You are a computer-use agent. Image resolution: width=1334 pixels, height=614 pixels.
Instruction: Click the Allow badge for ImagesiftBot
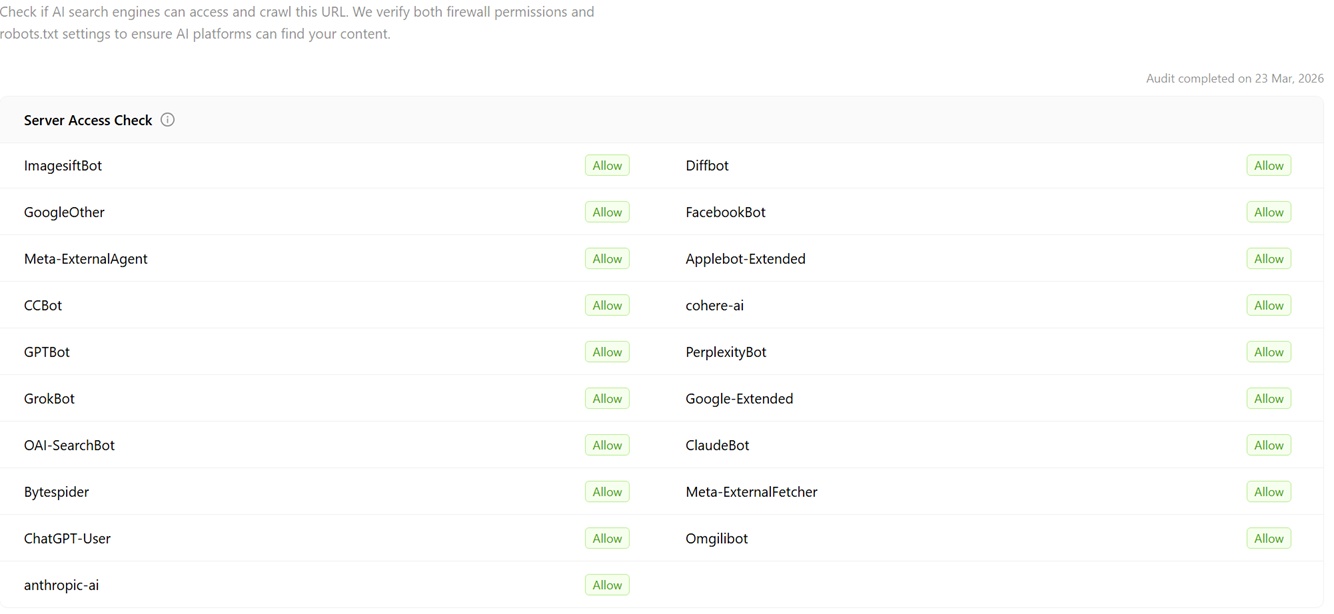(607, 166)
